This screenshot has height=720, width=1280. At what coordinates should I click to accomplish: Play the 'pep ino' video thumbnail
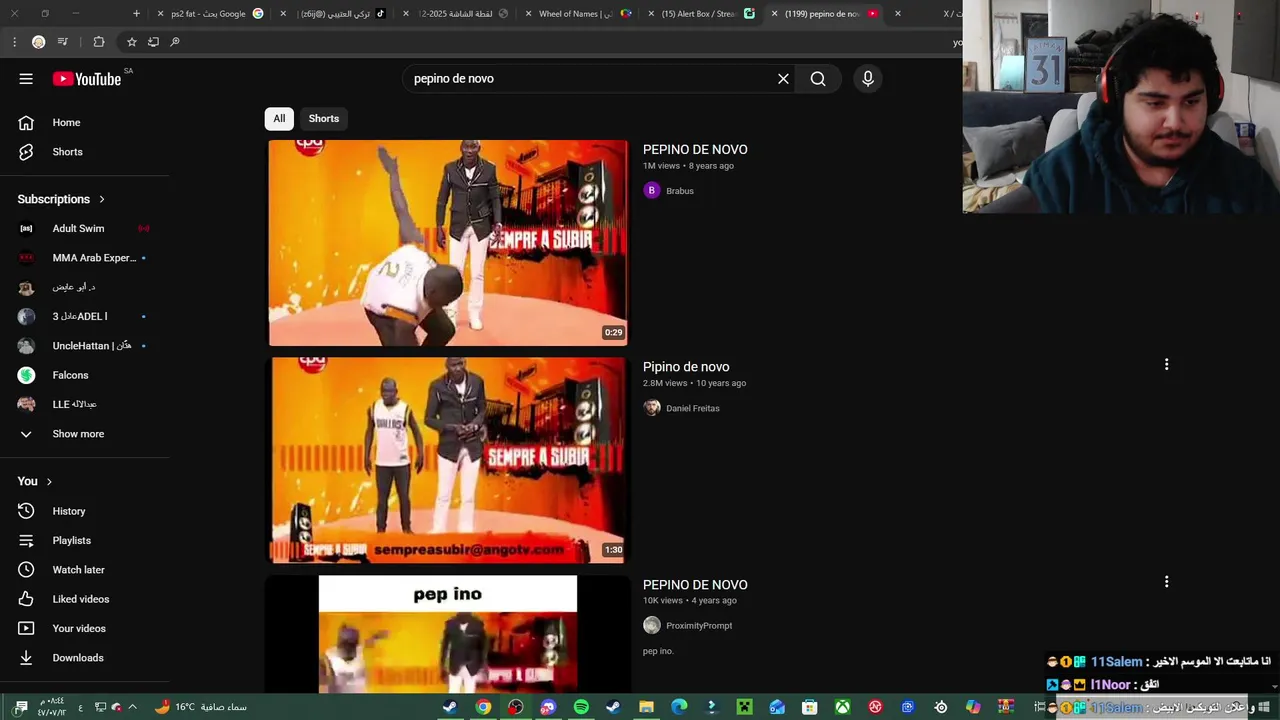pyautogui.click(x=447, y=634)
